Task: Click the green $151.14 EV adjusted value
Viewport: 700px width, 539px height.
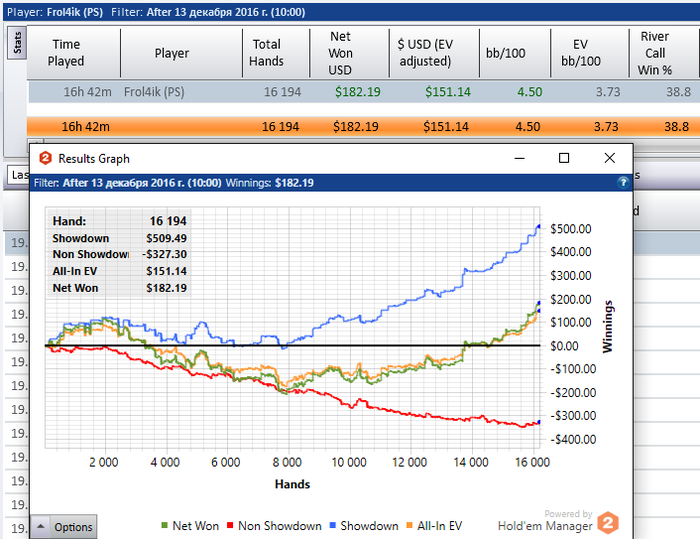Action: click(x=448, y=92)
